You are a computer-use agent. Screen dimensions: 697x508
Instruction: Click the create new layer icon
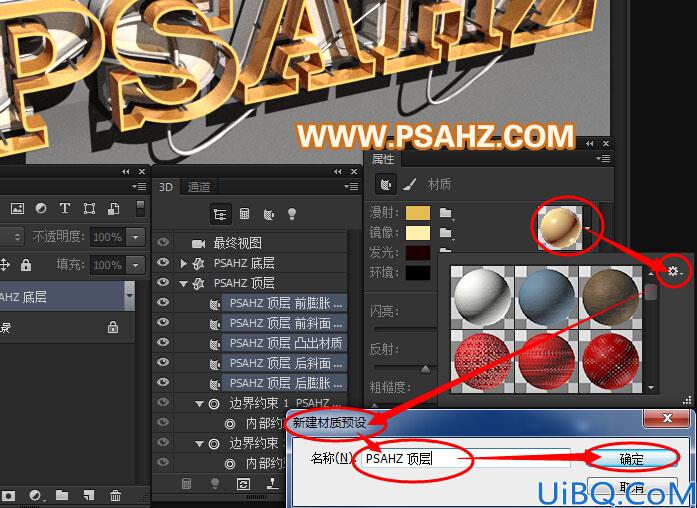pyautogui.click(x=89, y=495)
